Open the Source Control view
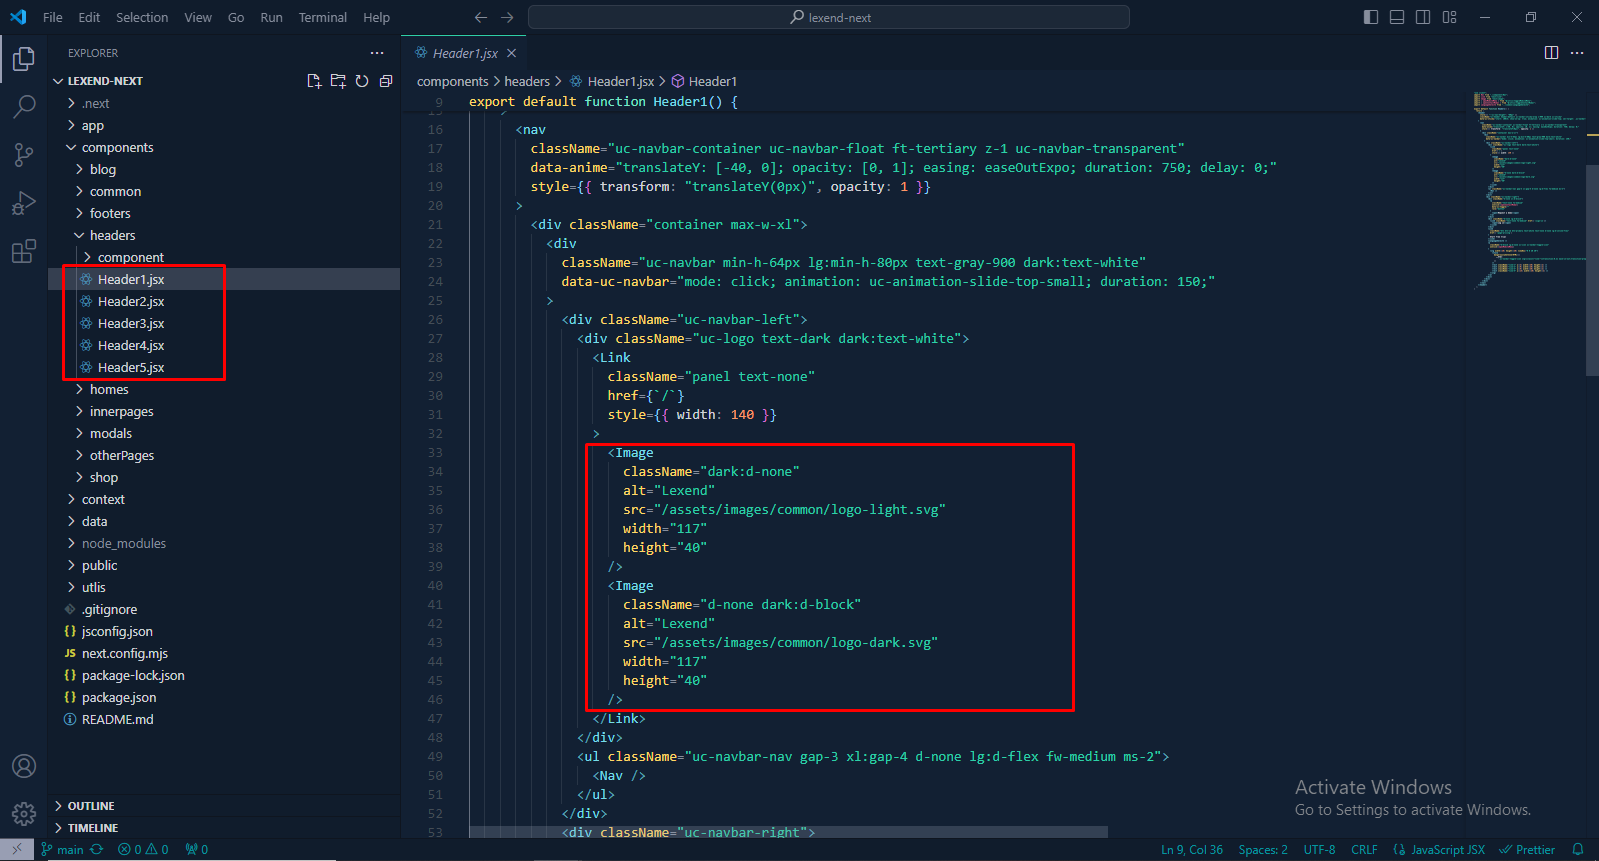The image size is (1599, 861). [x=24, y=155]
